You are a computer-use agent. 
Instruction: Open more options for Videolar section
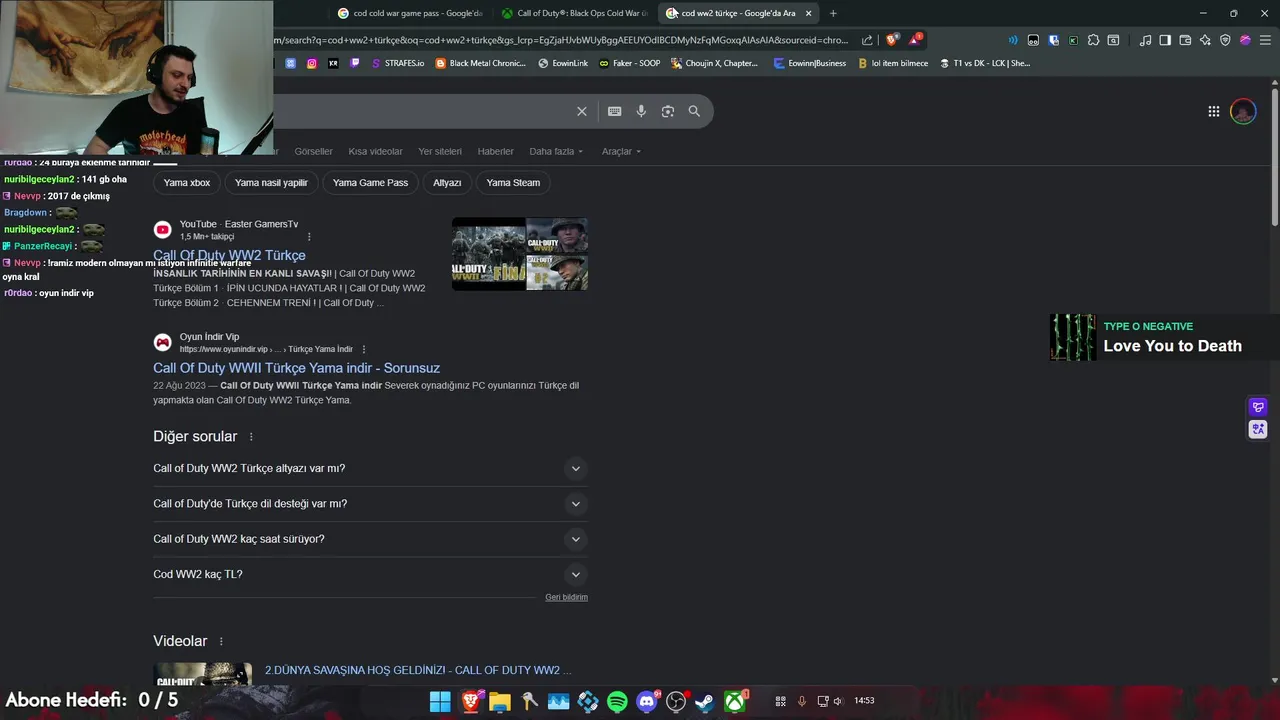click(221, 641)
